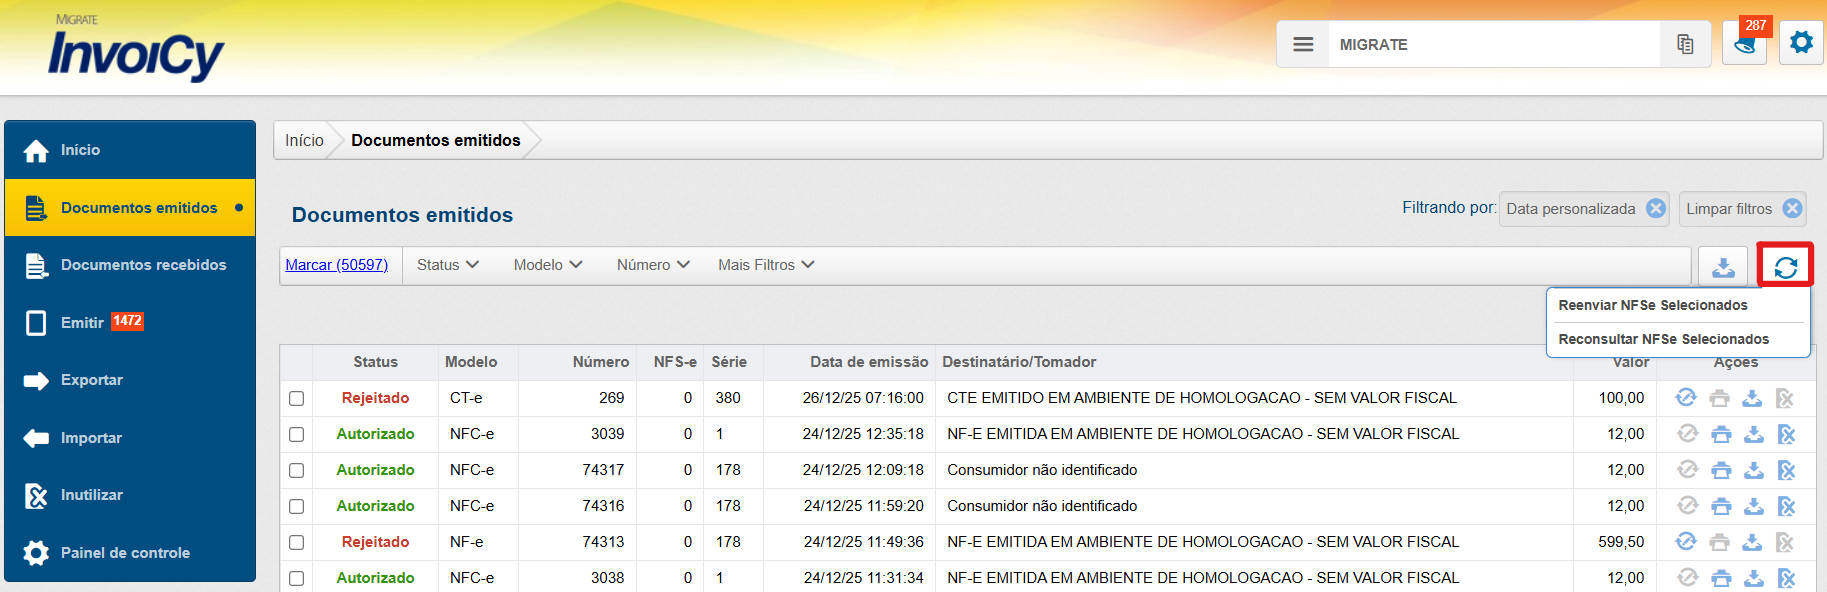This screenshot has width=1827, height=592.
Task: Select checkbox for rejected CT-e 269
Action: (x=297, y=398)
